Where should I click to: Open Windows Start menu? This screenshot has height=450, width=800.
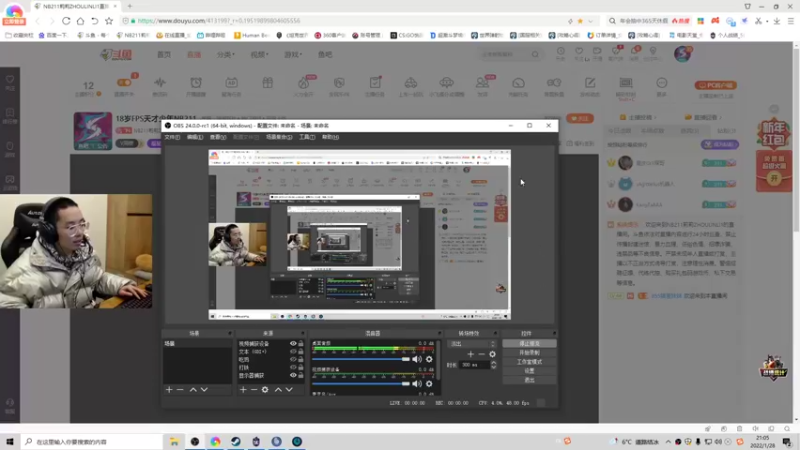(10, 442)
